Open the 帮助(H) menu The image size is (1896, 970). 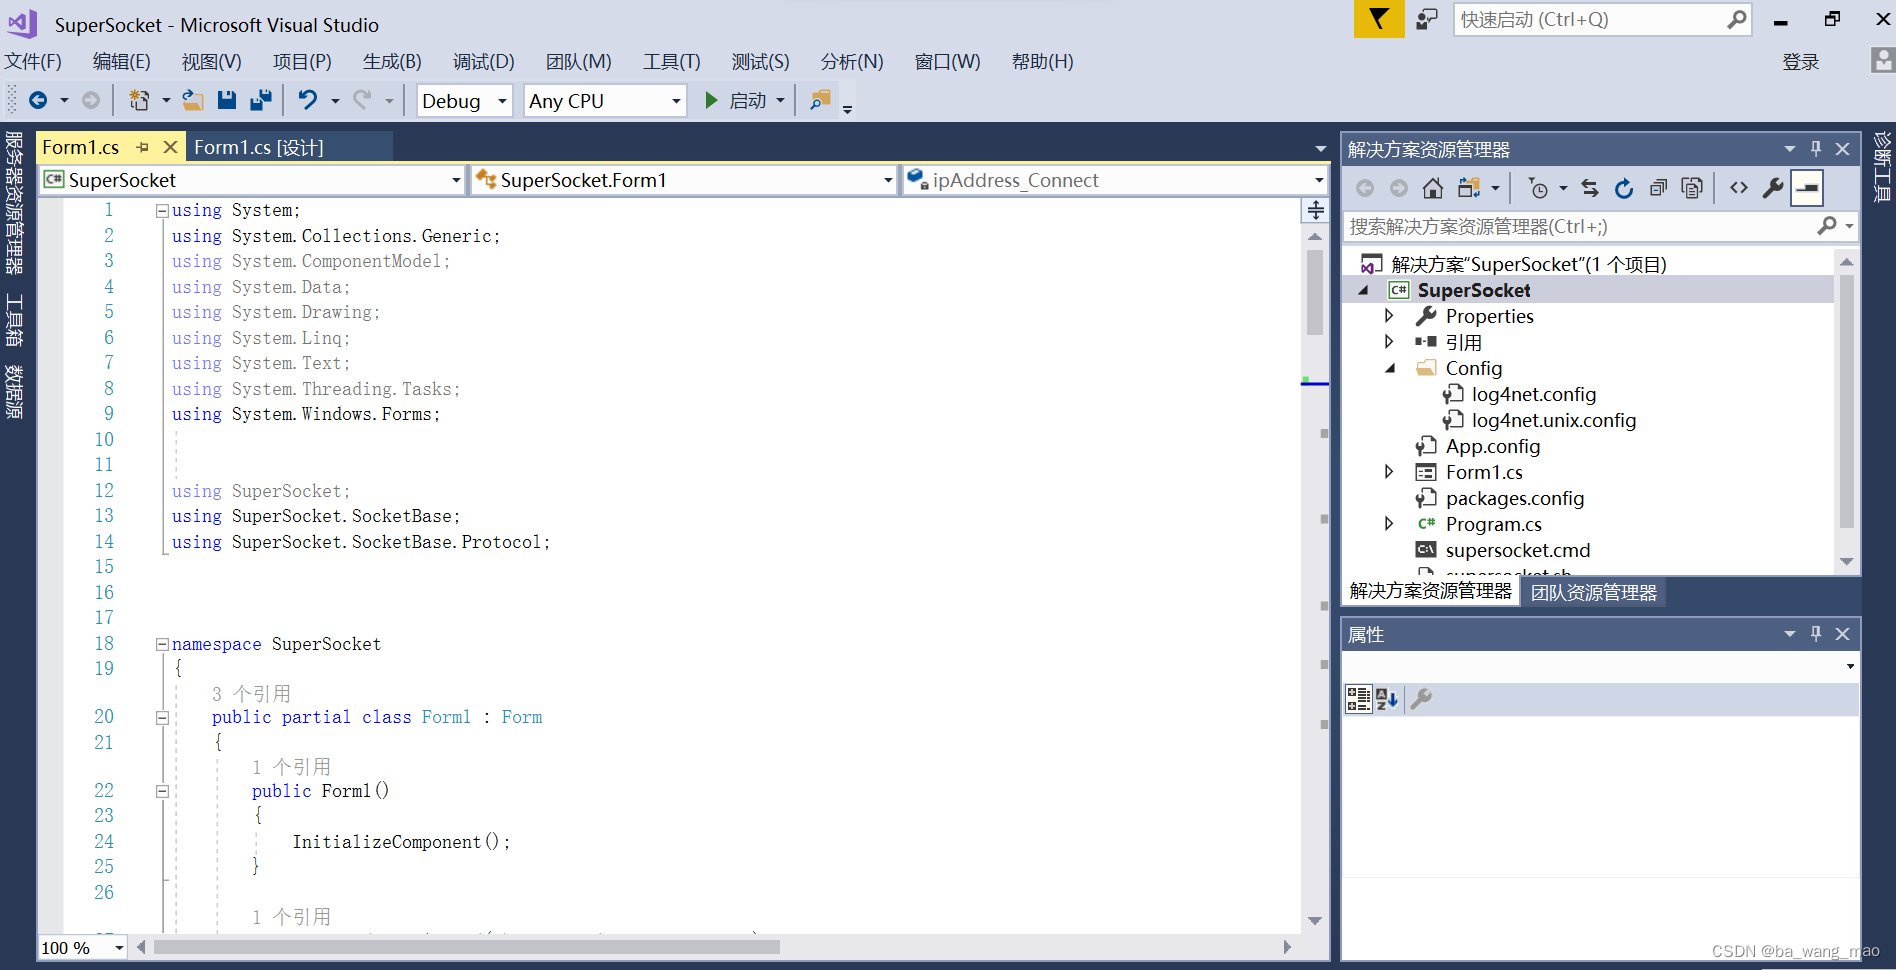pyautogui.click(x=1043, y=62)
